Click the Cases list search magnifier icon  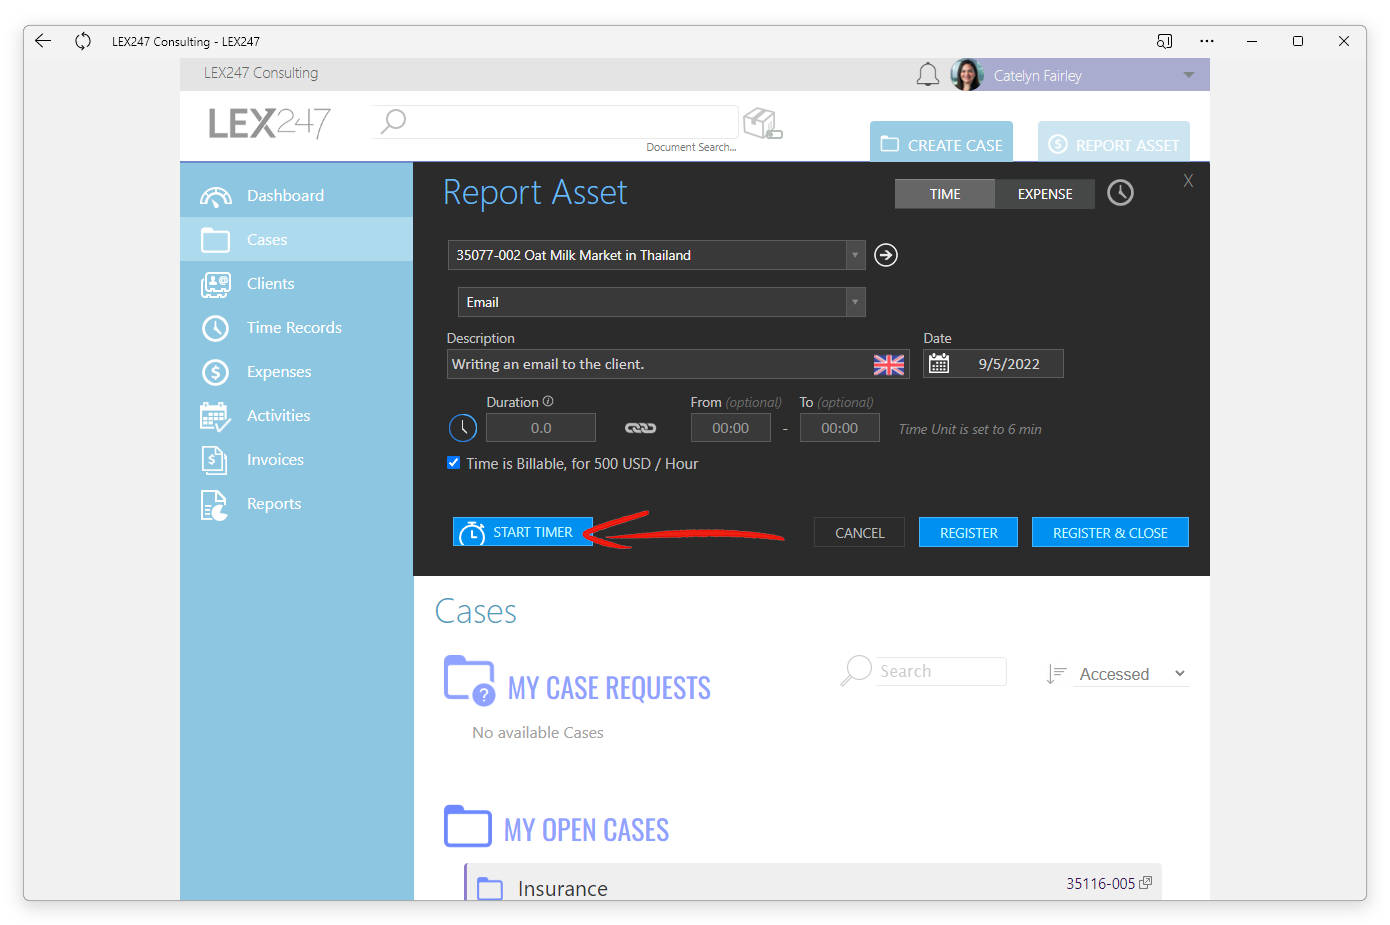click(856, 670)
